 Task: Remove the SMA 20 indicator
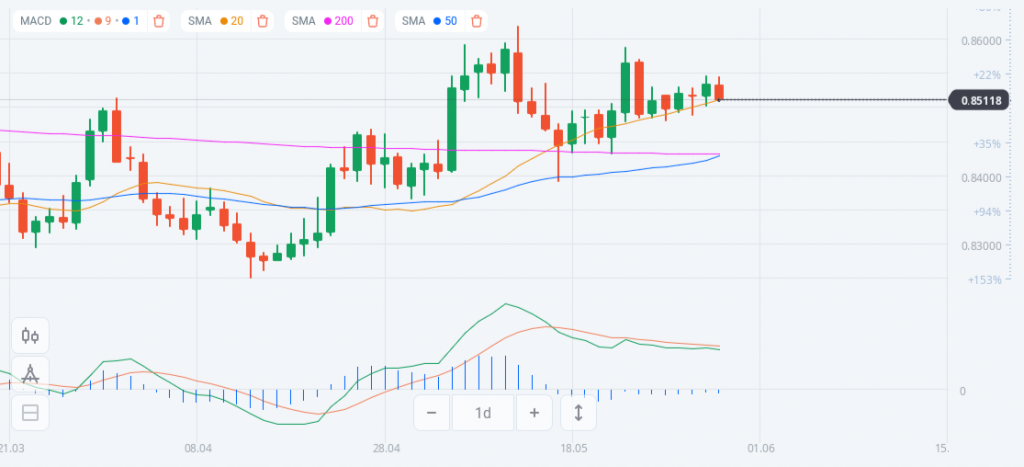pos(262,20)
